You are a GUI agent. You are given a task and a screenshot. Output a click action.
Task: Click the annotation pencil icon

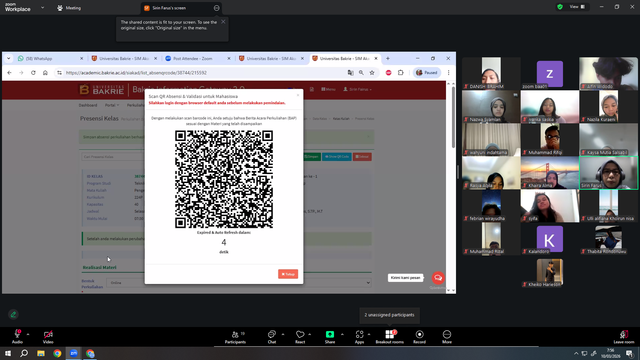[x=13, y=314]
